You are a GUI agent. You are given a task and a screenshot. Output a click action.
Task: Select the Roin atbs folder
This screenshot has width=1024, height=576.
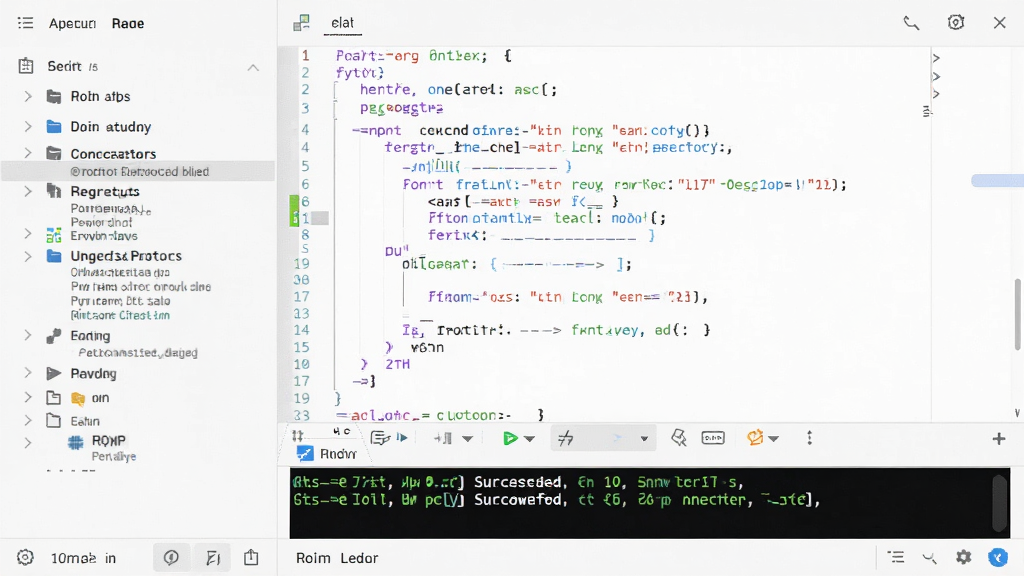pyautogui.click(x=101, y=97)
